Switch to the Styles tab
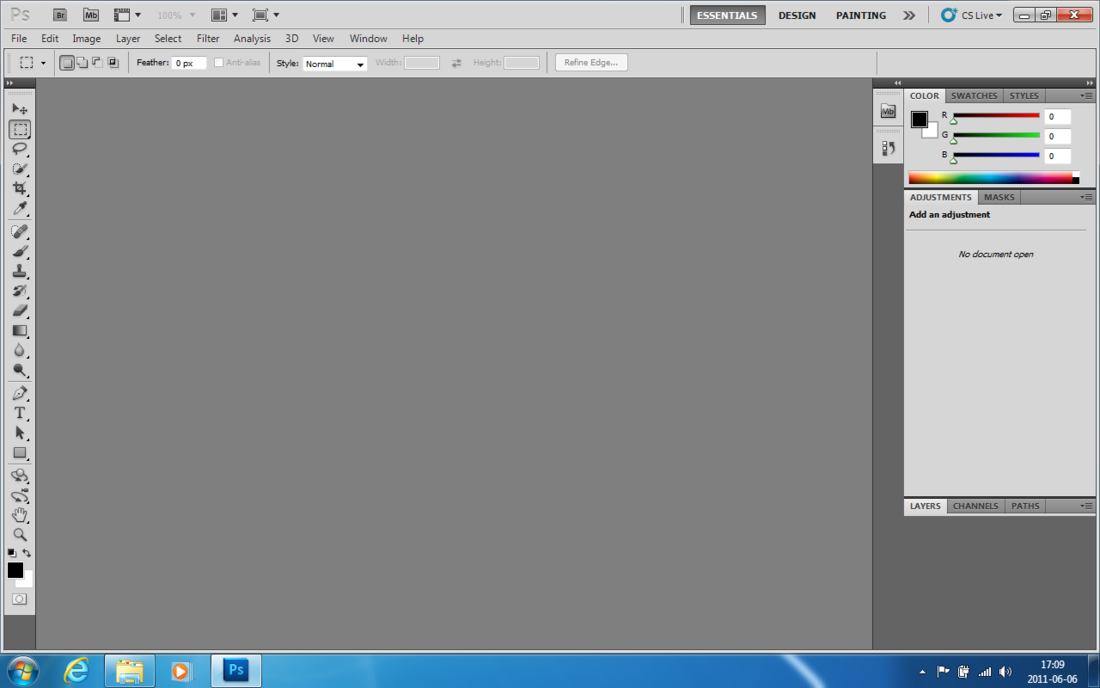Screen dimensions: 1100x688 (x=1024, y=95)
